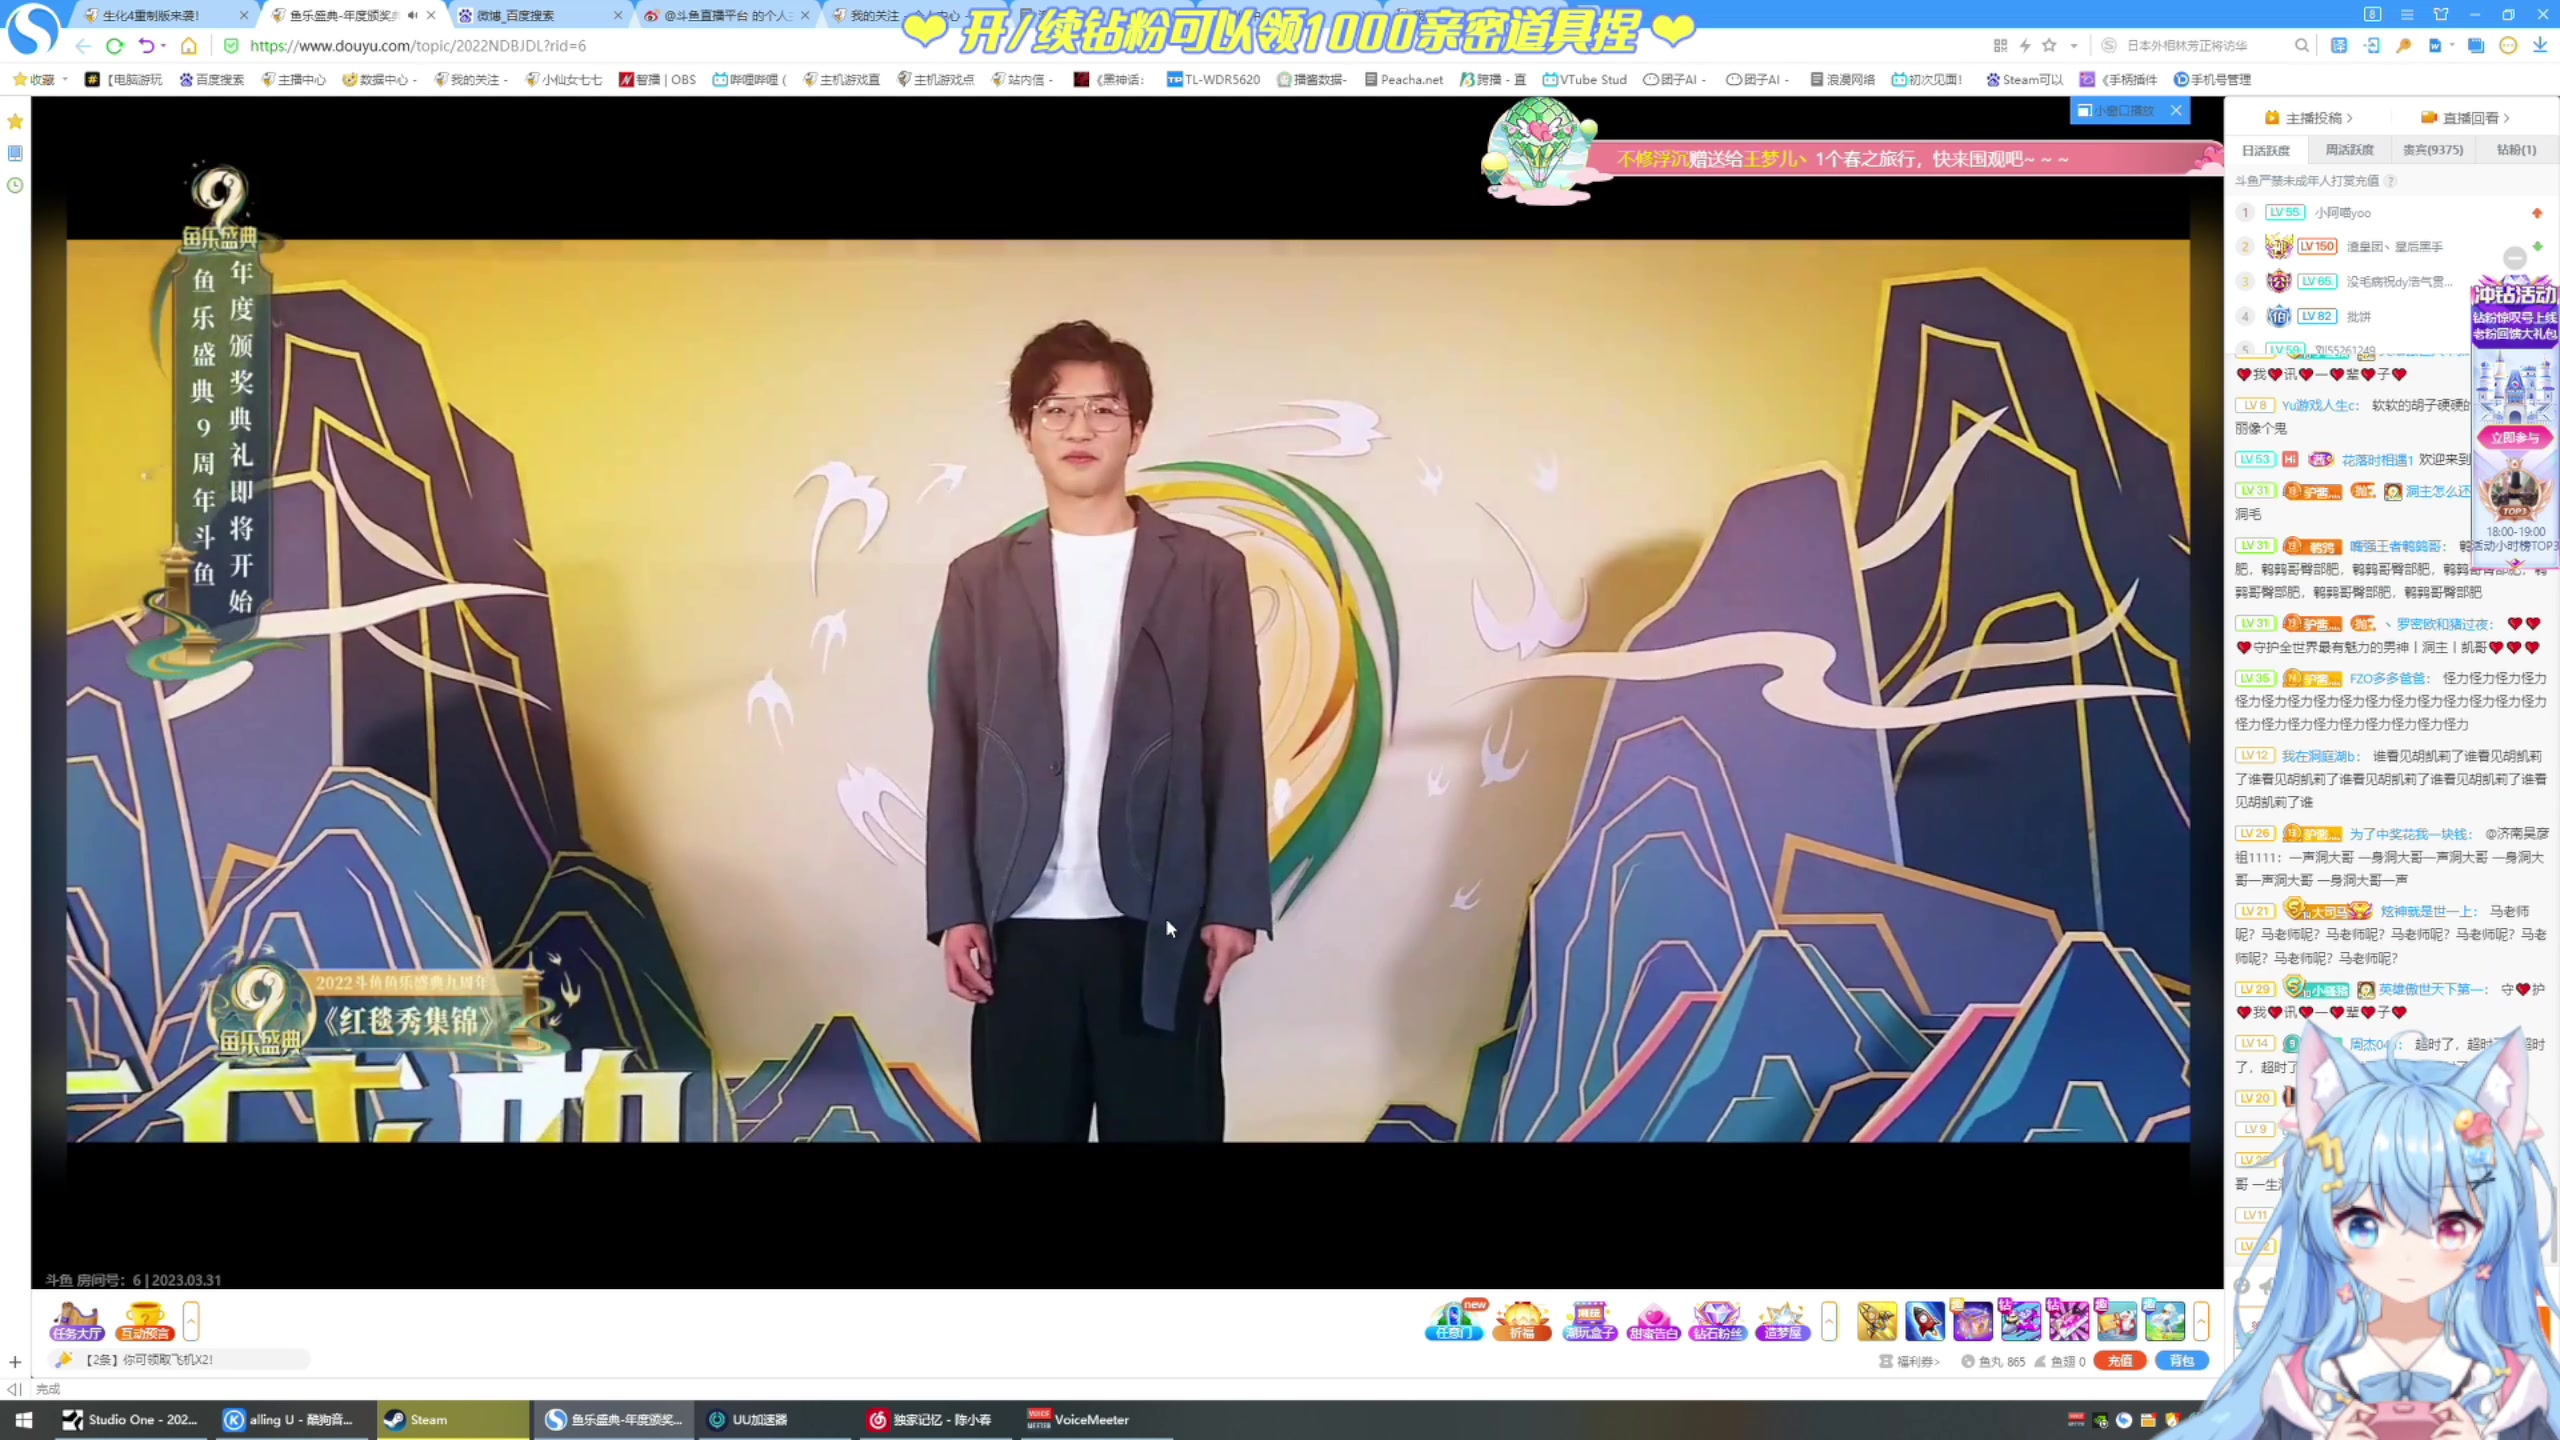The width and height of the screenshot is (2560, 1440).
Task: Click the orange 充值 recharge button
Action: click(x=2121, y=1361)
